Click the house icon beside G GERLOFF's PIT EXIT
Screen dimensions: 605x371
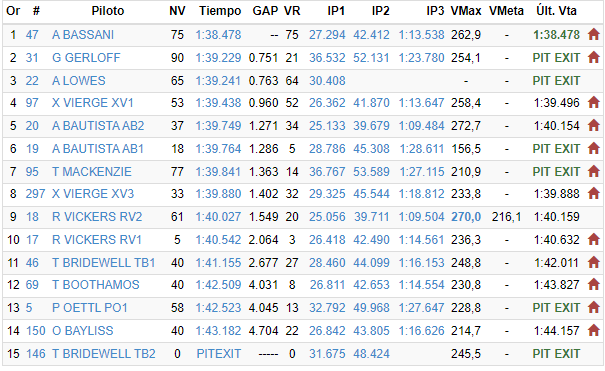pyautogui.click(x=593, y=58)
